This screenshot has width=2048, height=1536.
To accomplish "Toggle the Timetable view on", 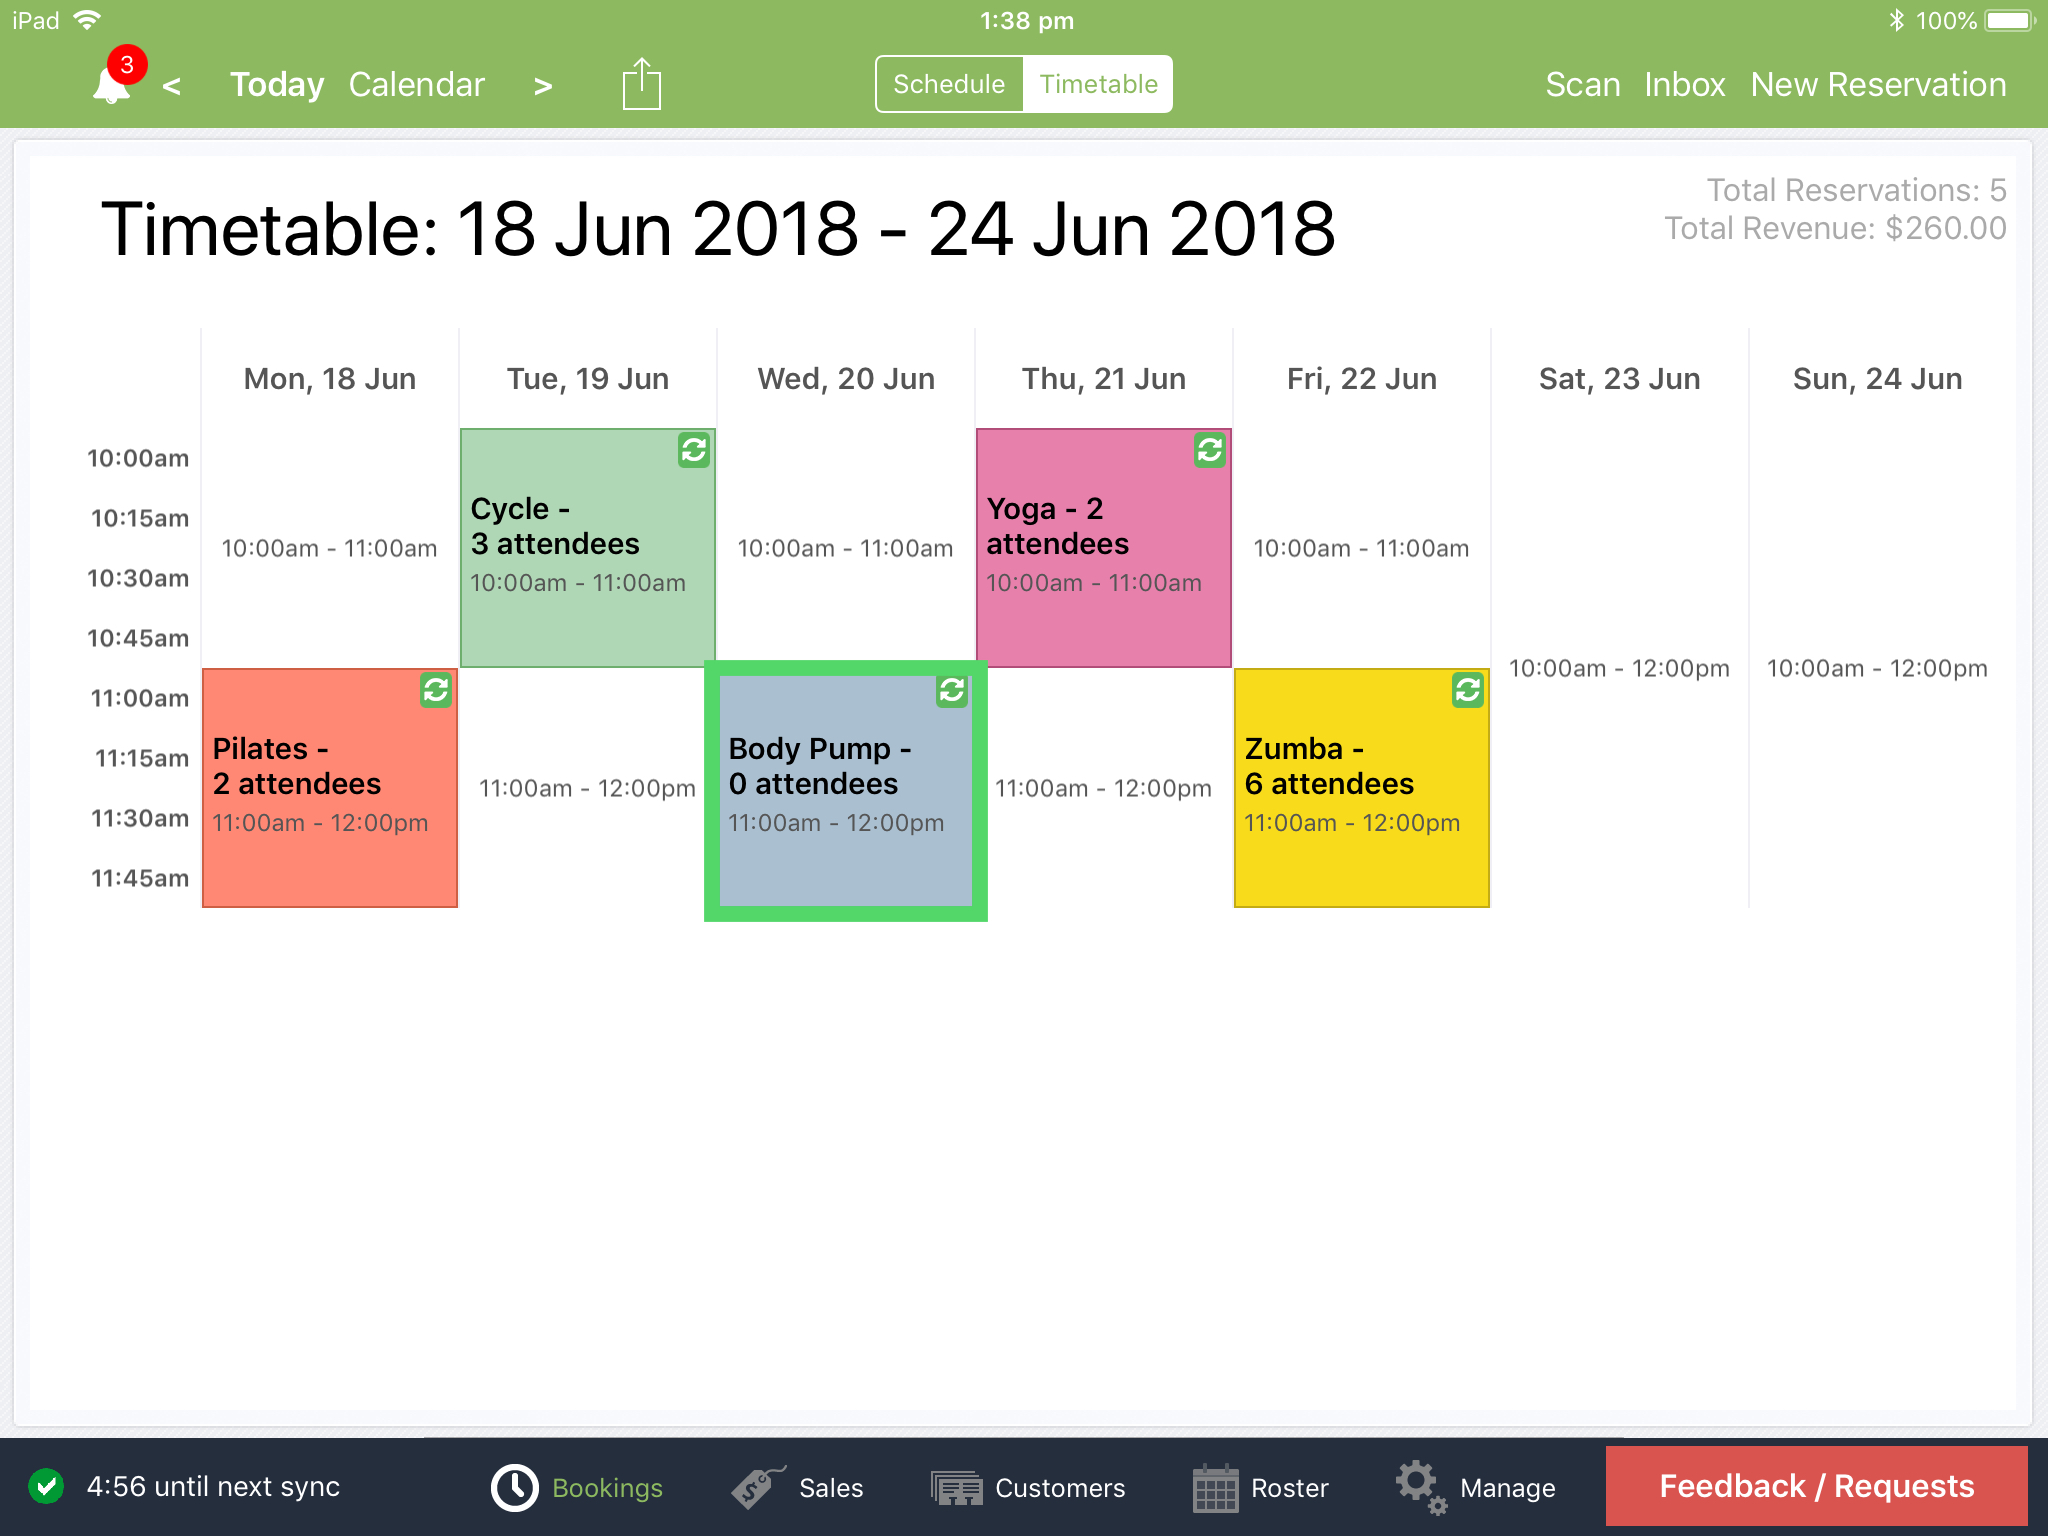I will coord(1097,84).
